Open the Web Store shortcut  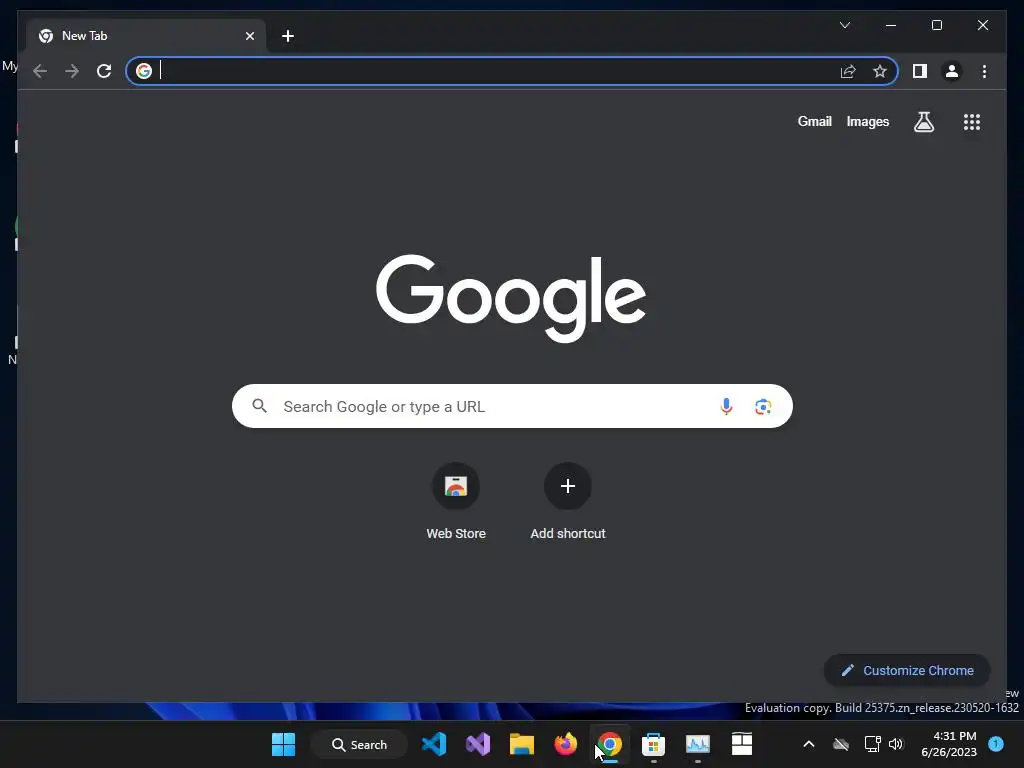pos(456,502)
